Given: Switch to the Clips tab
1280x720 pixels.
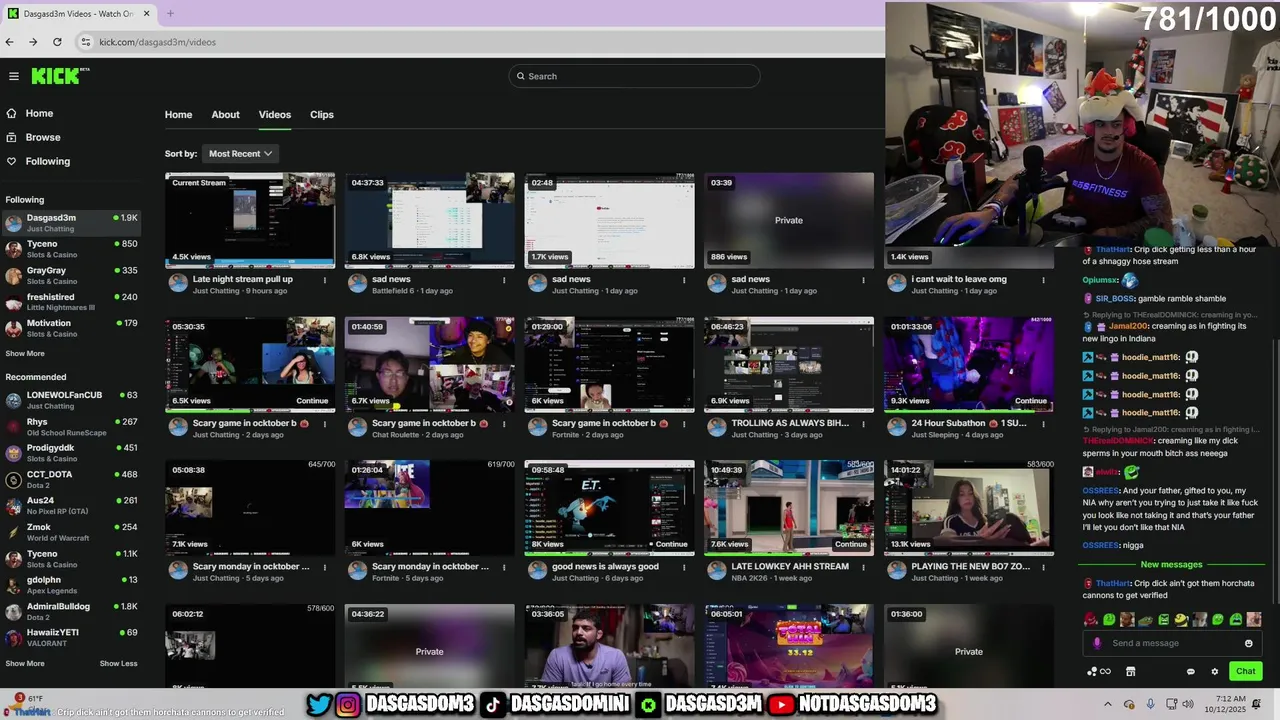Looking at the screenshot, I should pos(322,115).
